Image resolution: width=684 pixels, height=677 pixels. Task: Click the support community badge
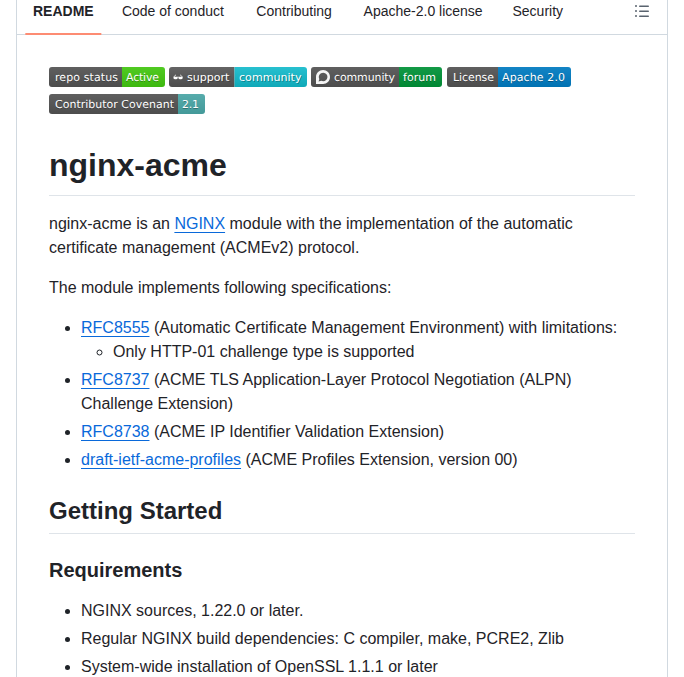pyautogui.click(x=238, y=77)
